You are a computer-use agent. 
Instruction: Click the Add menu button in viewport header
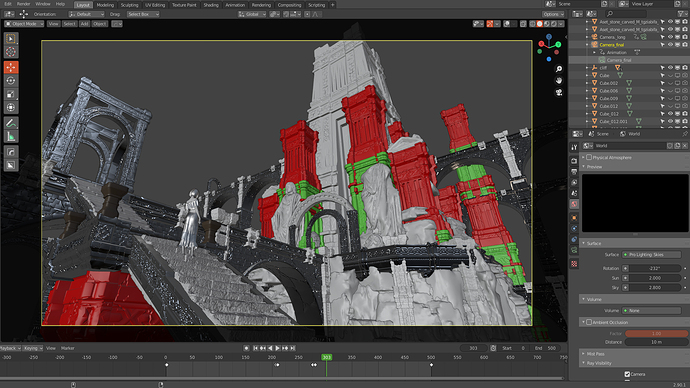coord(84,24)
